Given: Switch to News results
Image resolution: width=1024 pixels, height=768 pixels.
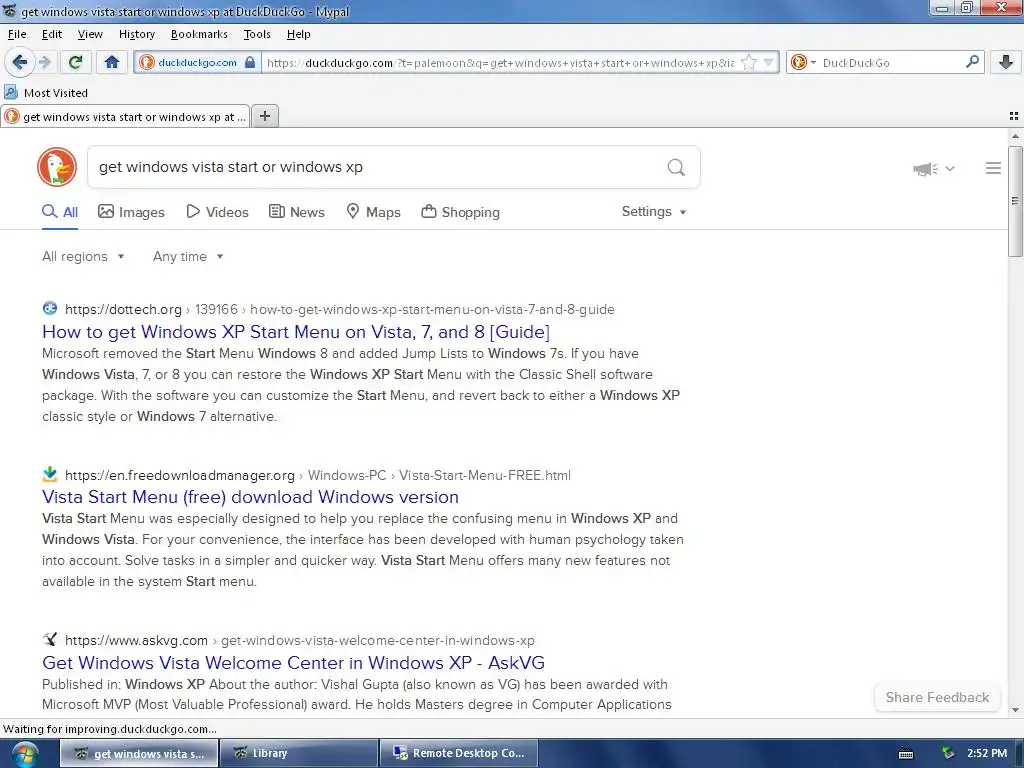Looking at the screenshot, I should point(296,212).
